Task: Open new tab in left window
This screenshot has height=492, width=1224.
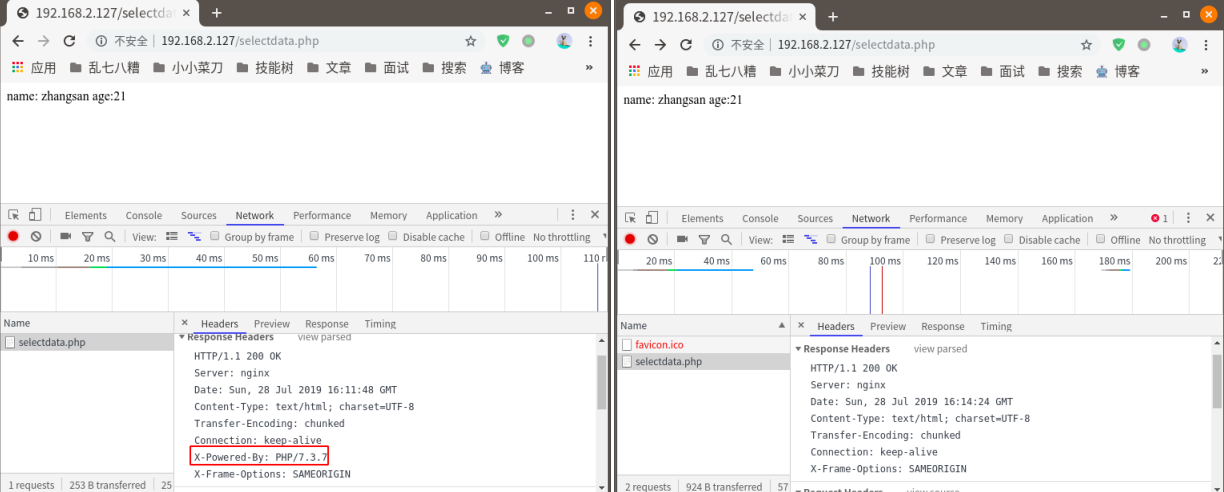Action: (215, 12)
